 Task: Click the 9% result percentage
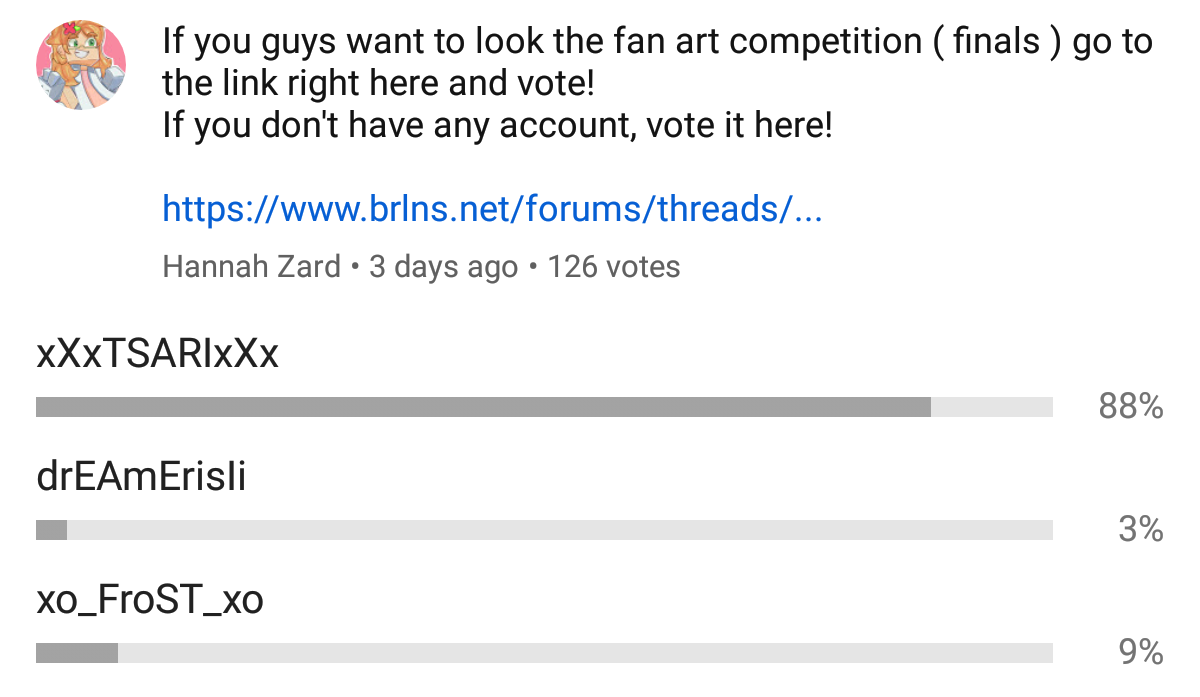1141,653
